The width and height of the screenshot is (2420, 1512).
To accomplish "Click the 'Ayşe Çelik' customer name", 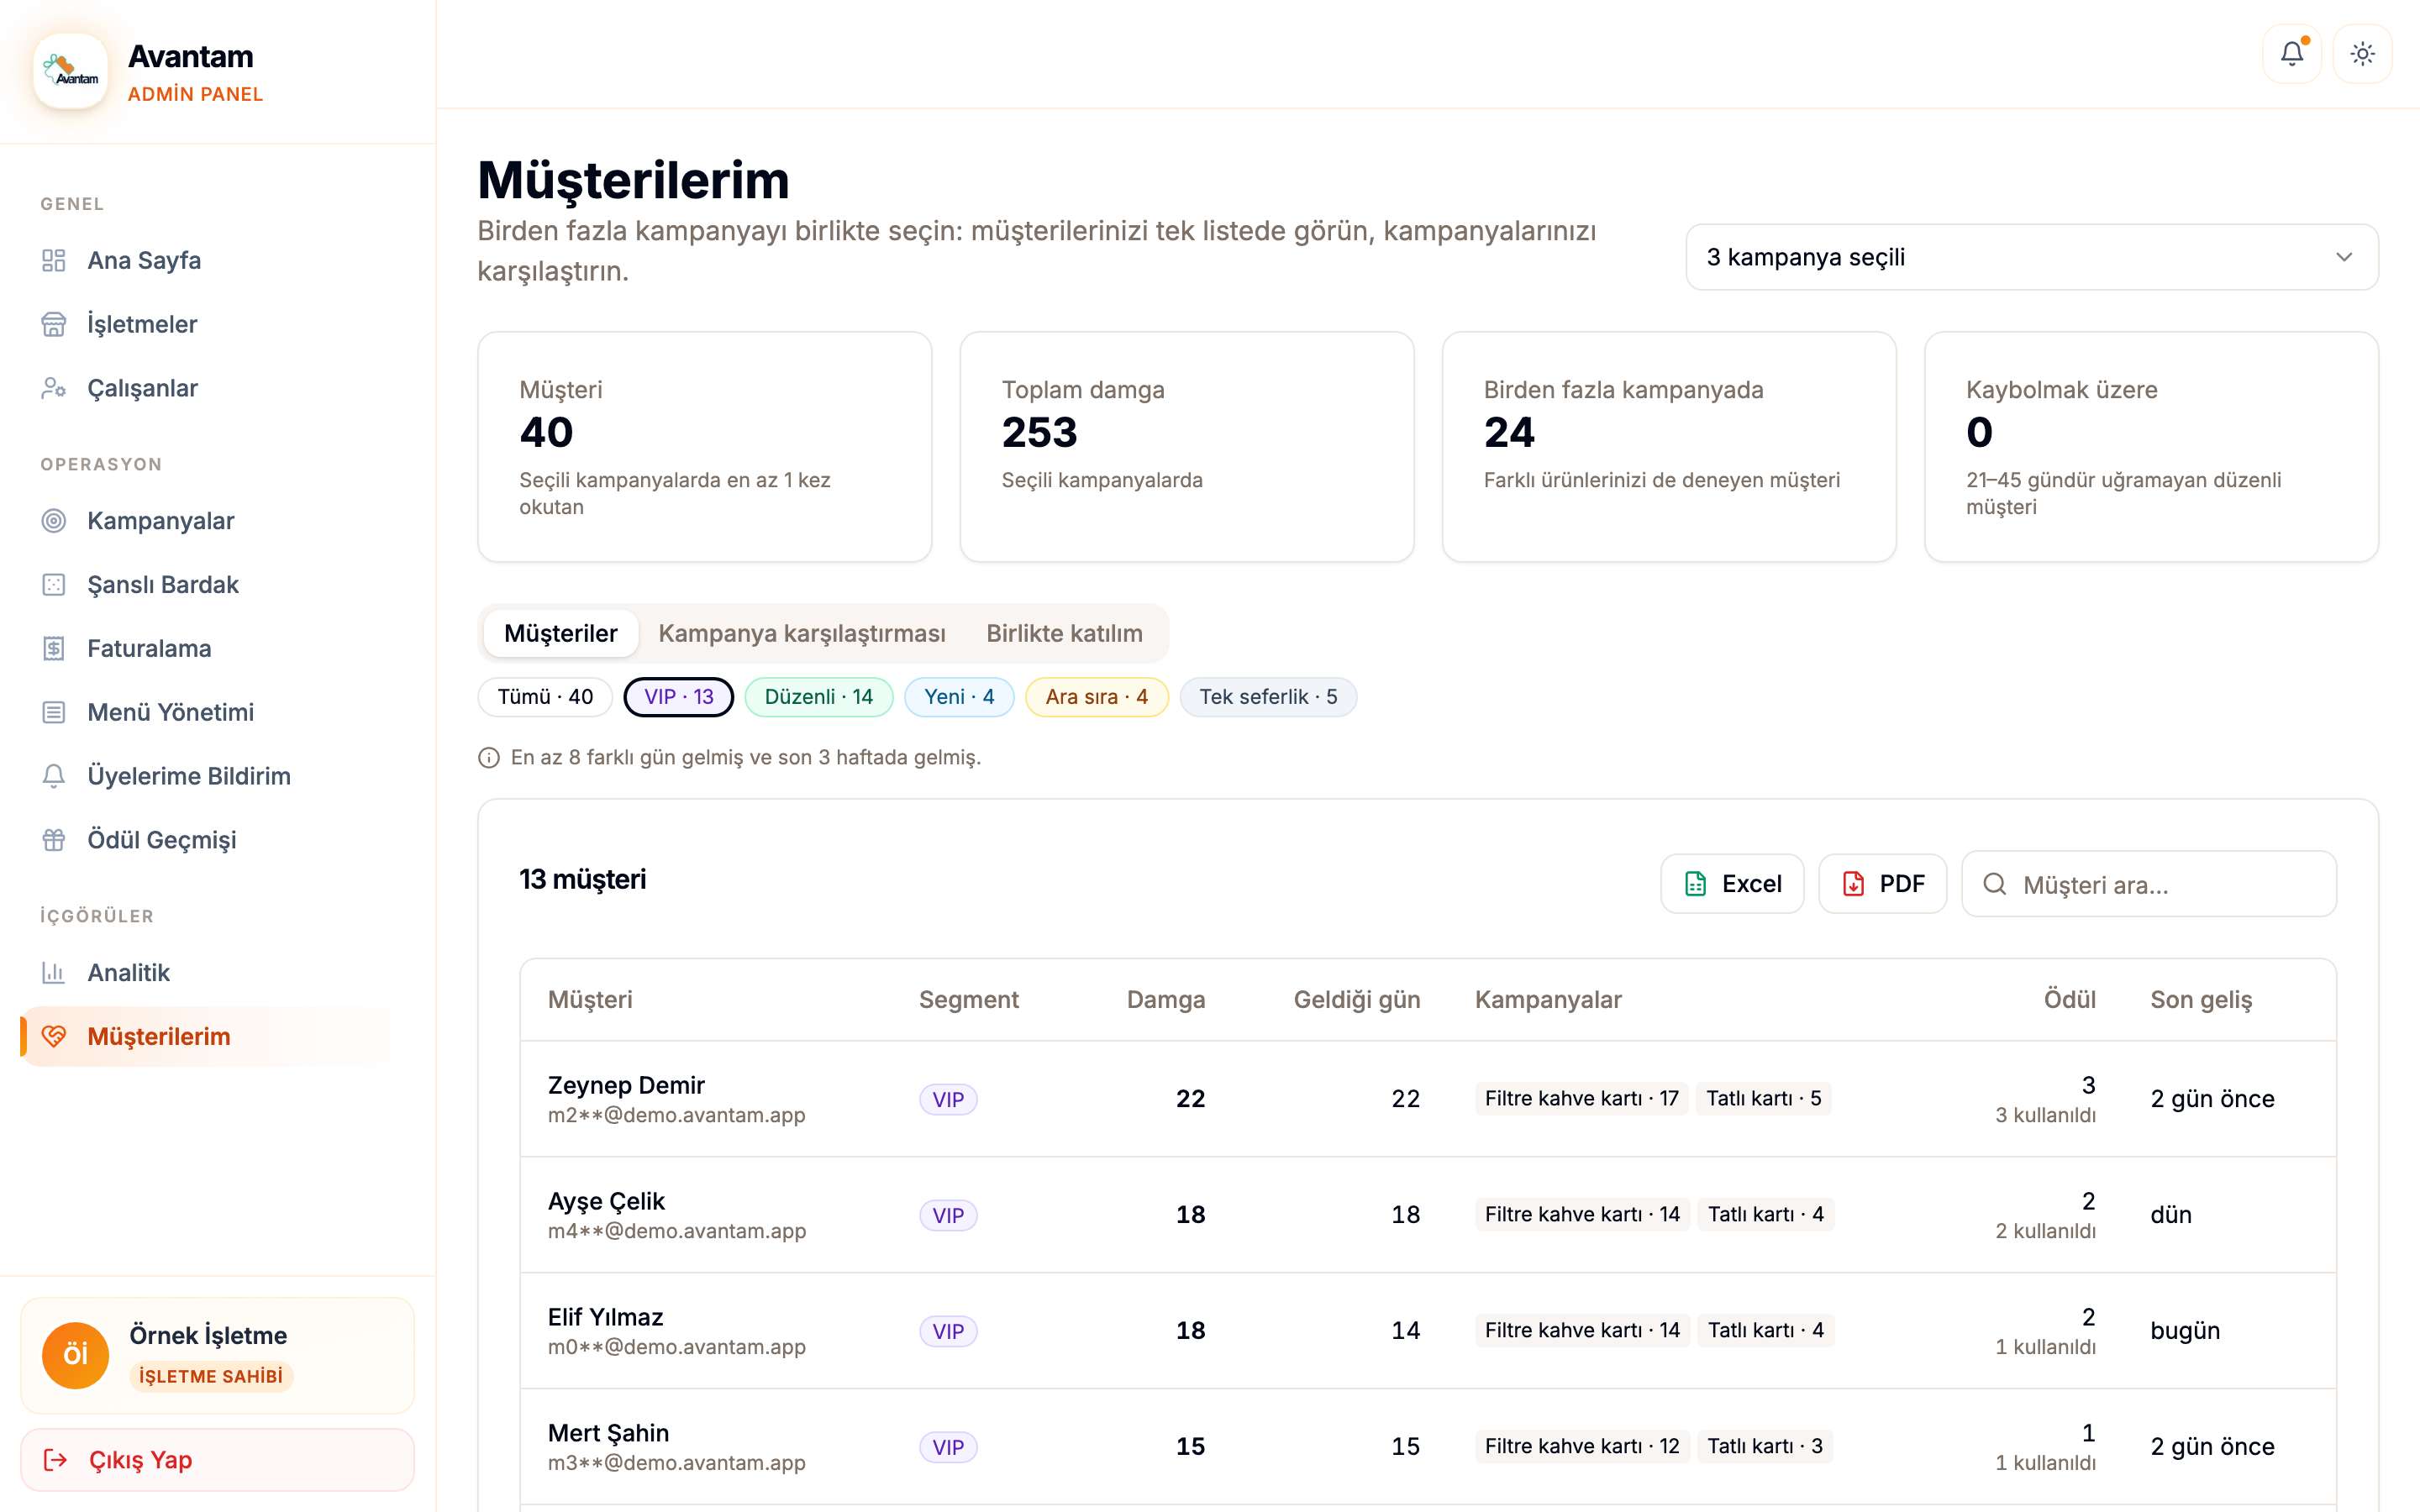I will tap(606, 1201).
